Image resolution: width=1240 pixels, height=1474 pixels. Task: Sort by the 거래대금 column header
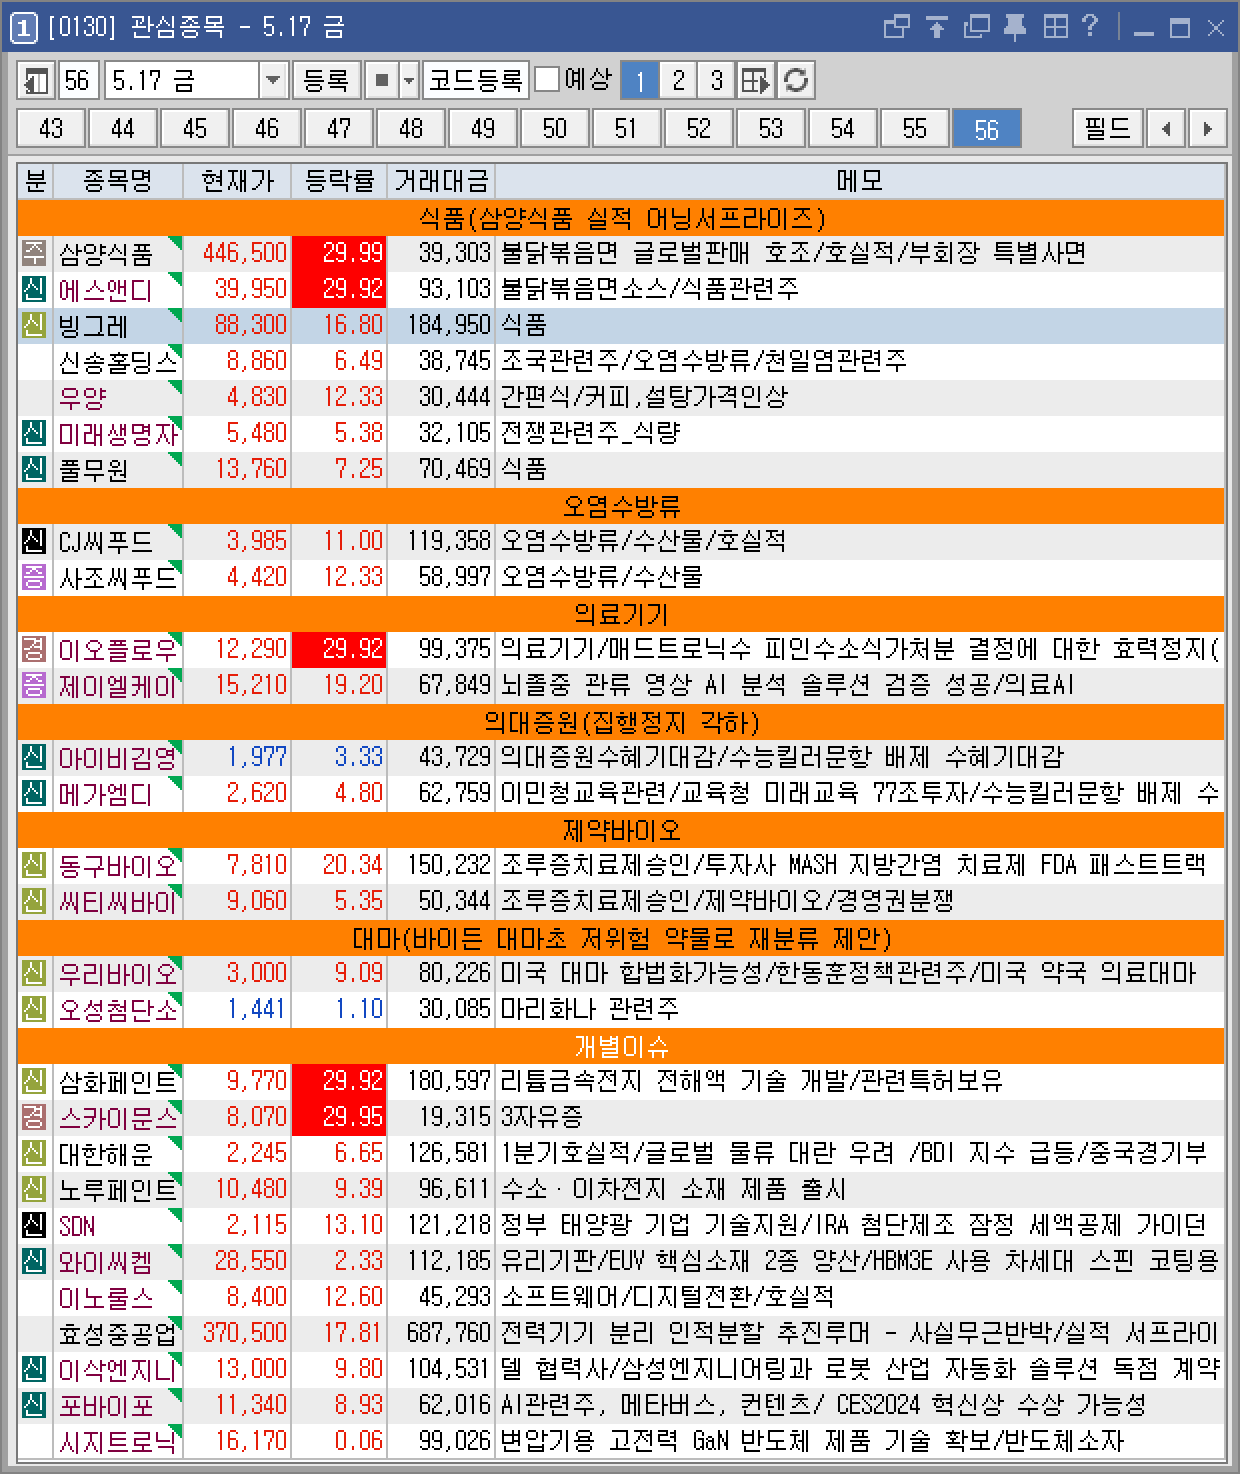[441, 181]
